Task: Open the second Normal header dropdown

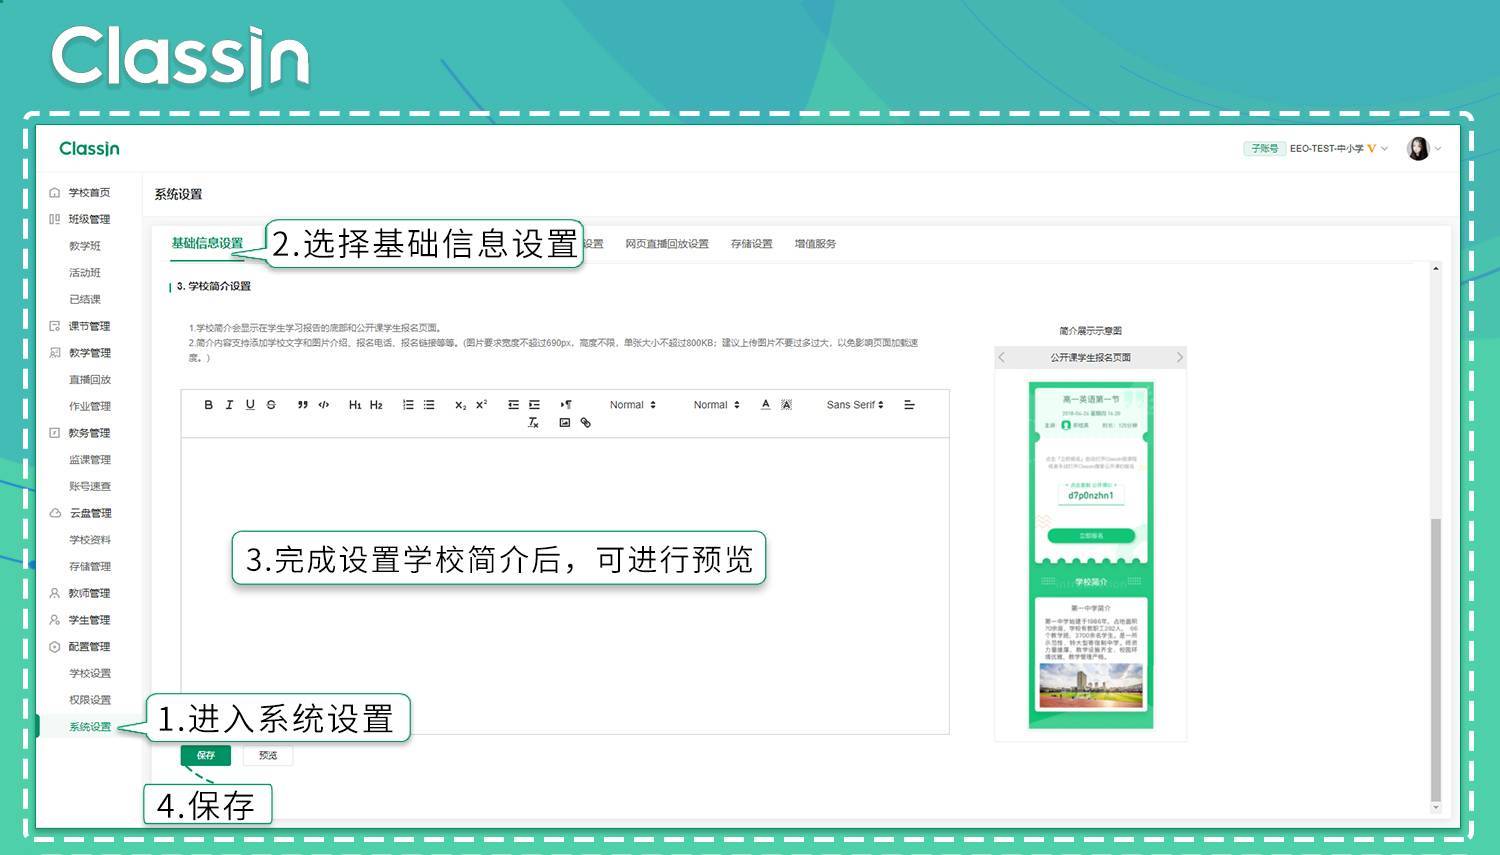Action: [x=717, y=405]
